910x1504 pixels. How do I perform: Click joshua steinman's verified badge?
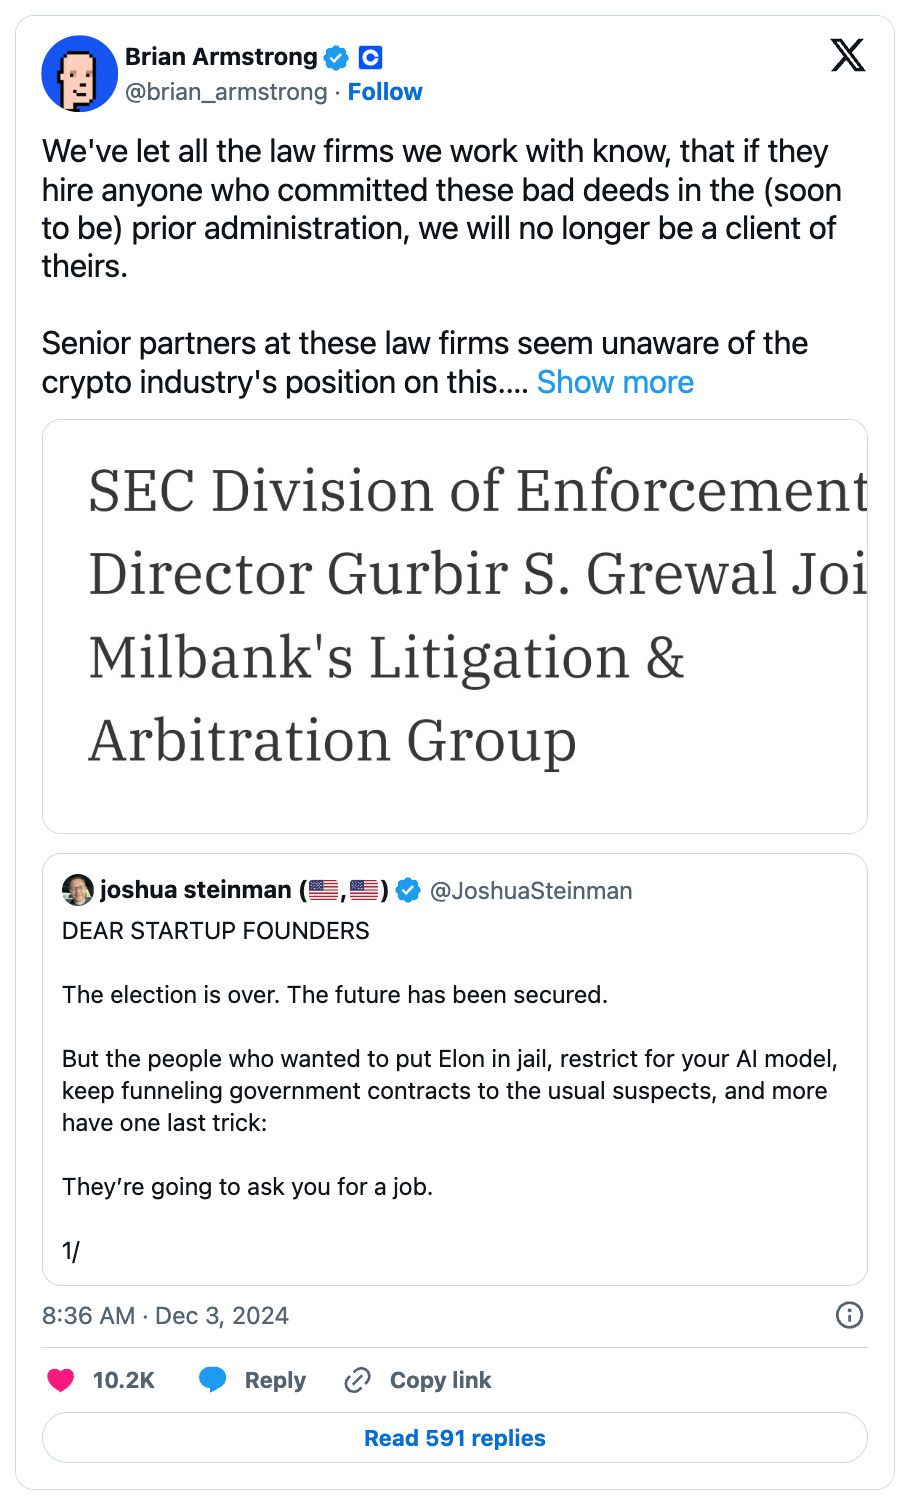408,890
